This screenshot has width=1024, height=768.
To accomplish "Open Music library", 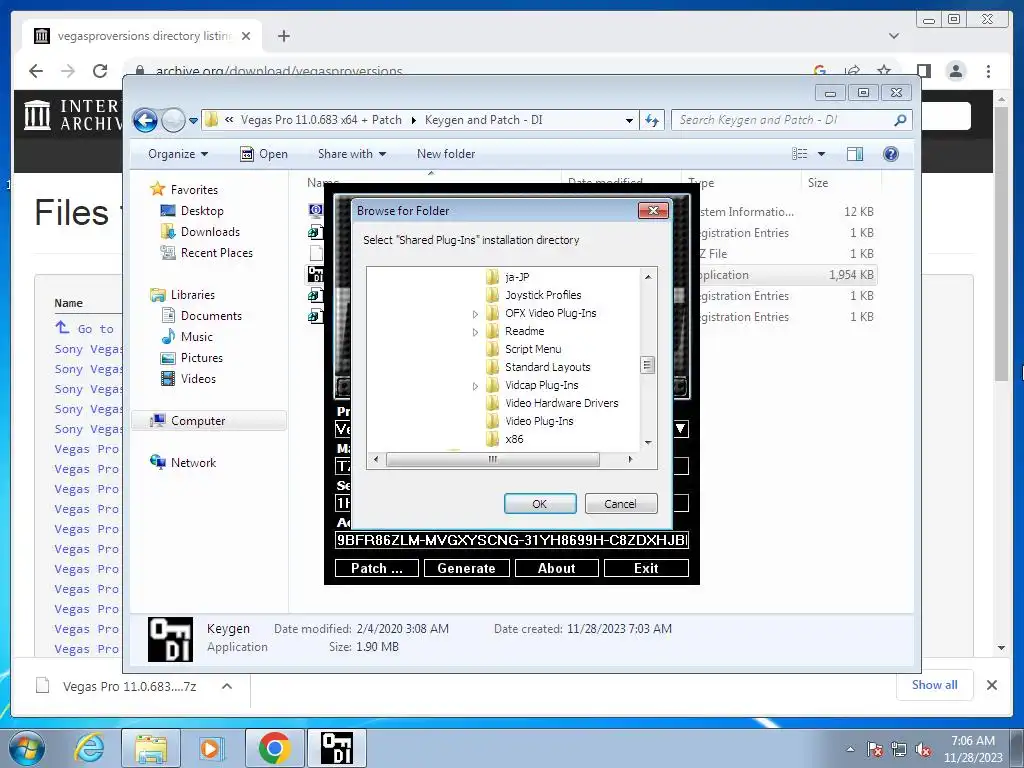I will click(x=187, y=337).
